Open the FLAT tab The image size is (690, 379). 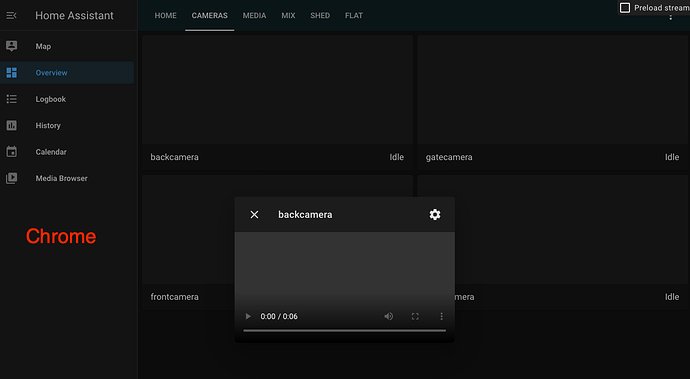click(x=354, y=15)
